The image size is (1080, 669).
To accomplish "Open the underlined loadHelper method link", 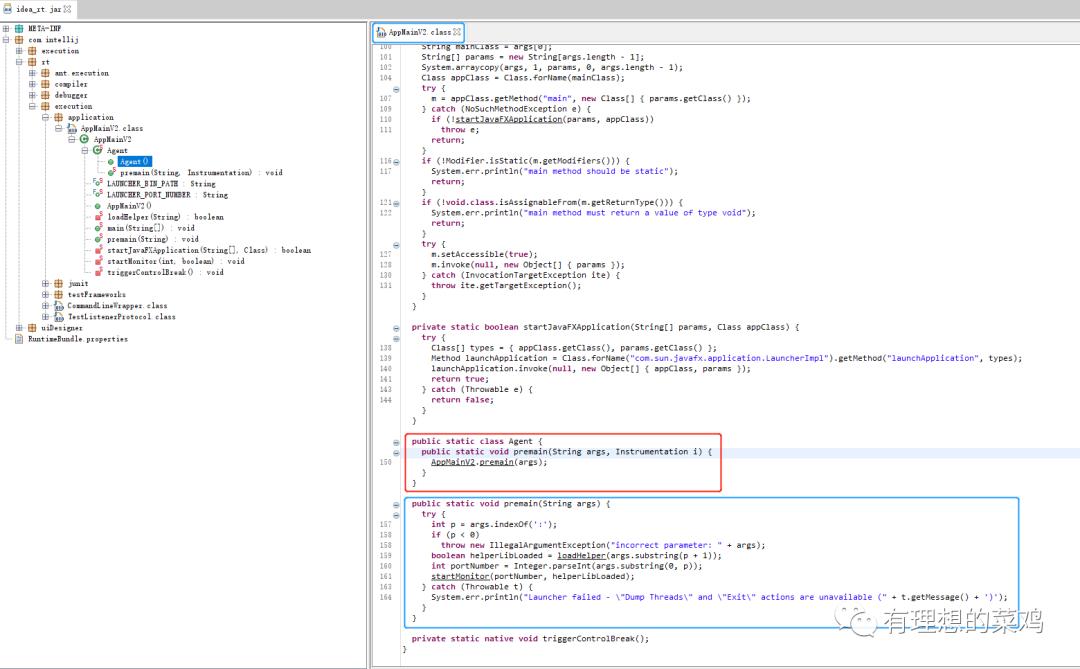I will pyautogui.click(x=581, y=555).
